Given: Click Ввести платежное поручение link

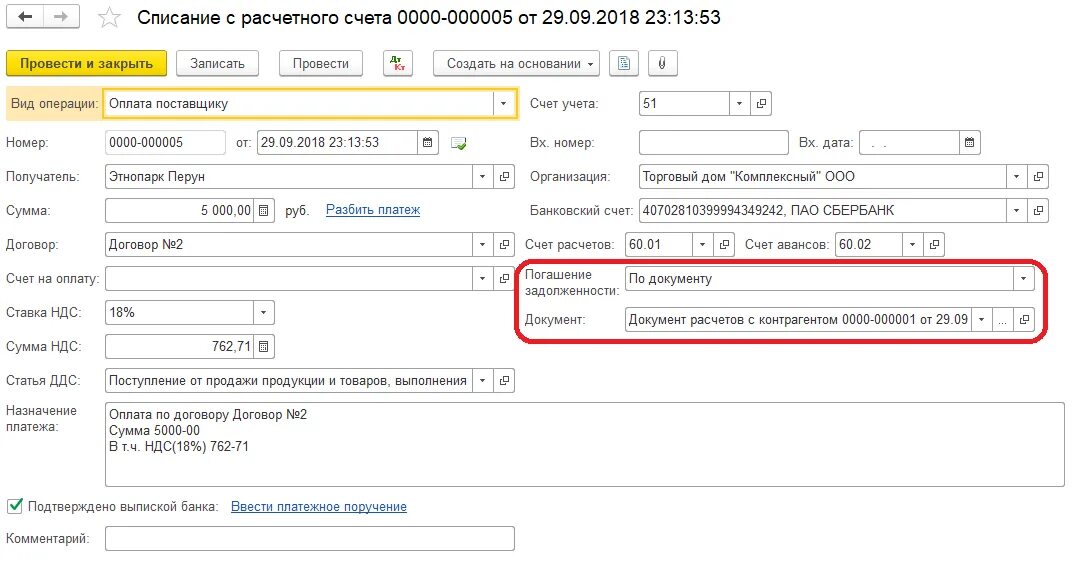Looking at the screenshot, I should (319, 507).
